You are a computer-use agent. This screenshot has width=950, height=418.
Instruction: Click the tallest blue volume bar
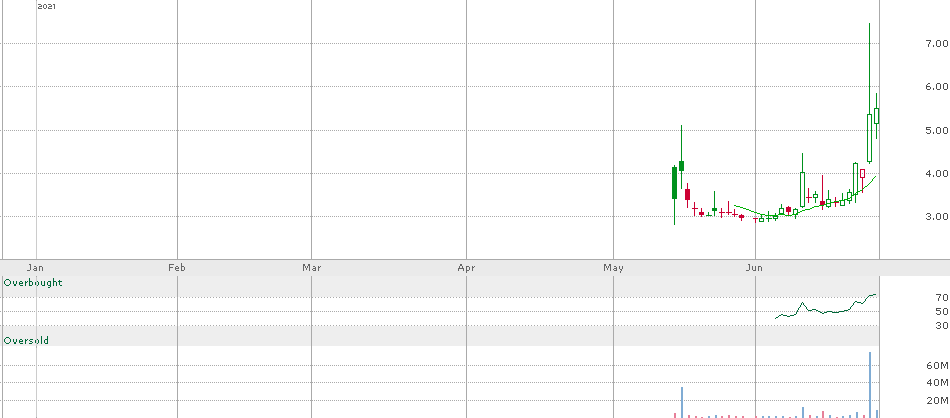tap(870, 385)
